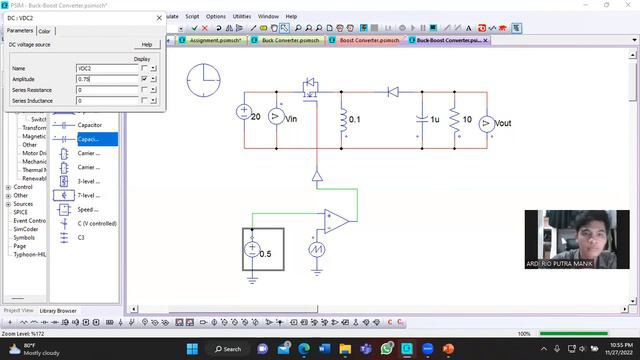Click the Help button in DC dialog
This screenshot has height=360, width=640.
coord(147,44)
